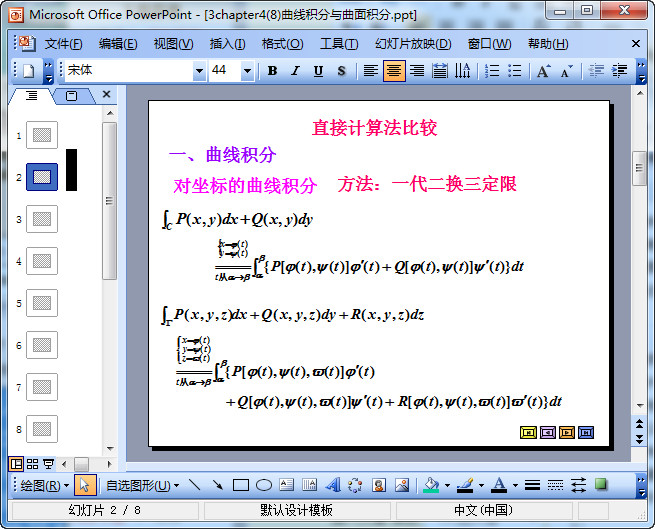The image size is (655, 529).
Task: Open 自选图形(U) AutoShapes menu
Action: [142, 486]
